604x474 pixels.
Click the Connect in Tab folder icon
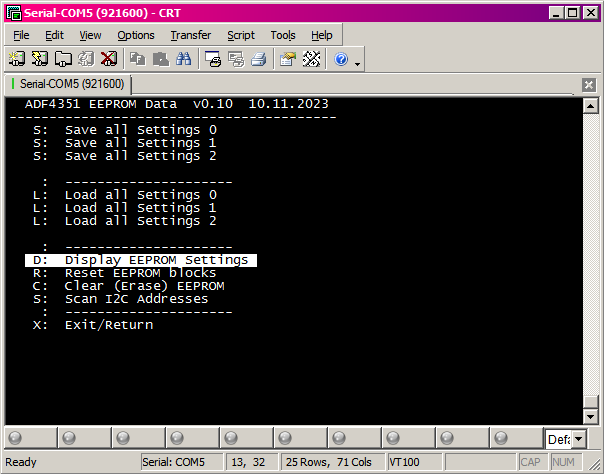pyautogui.click(x=63, y=59)
